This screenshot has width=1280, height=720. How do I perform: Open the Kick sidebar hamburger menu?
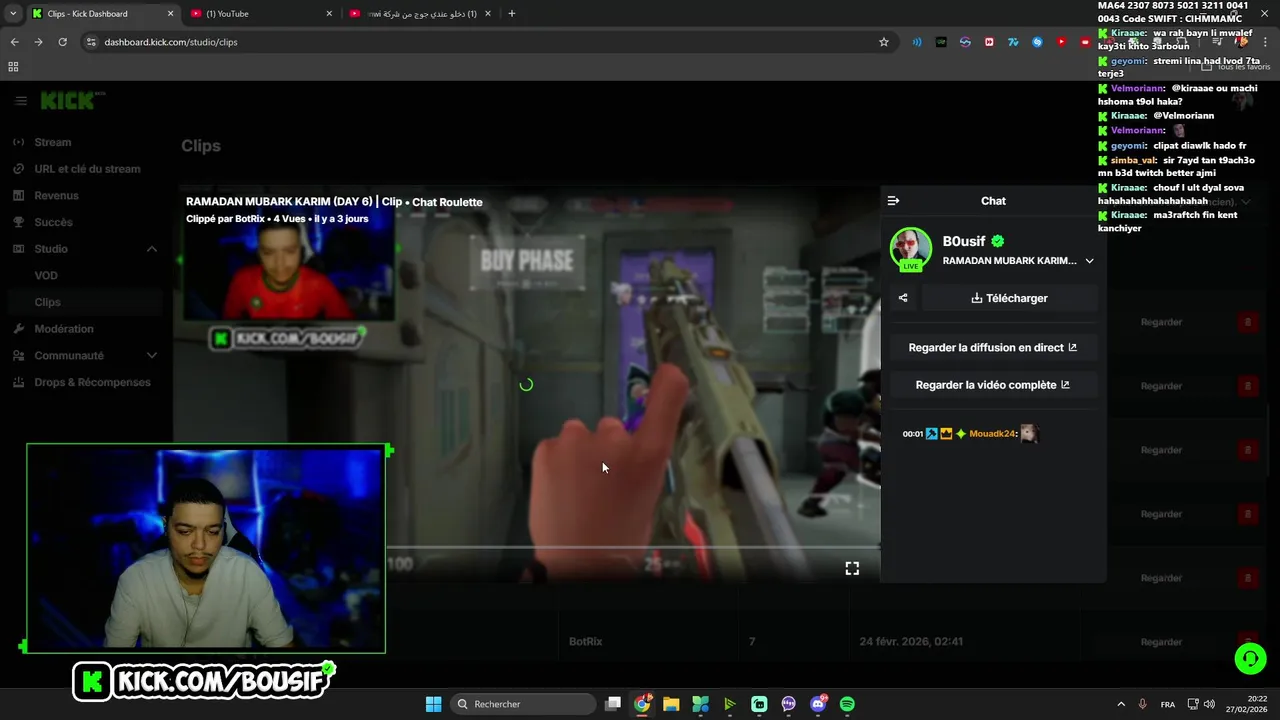20,101
